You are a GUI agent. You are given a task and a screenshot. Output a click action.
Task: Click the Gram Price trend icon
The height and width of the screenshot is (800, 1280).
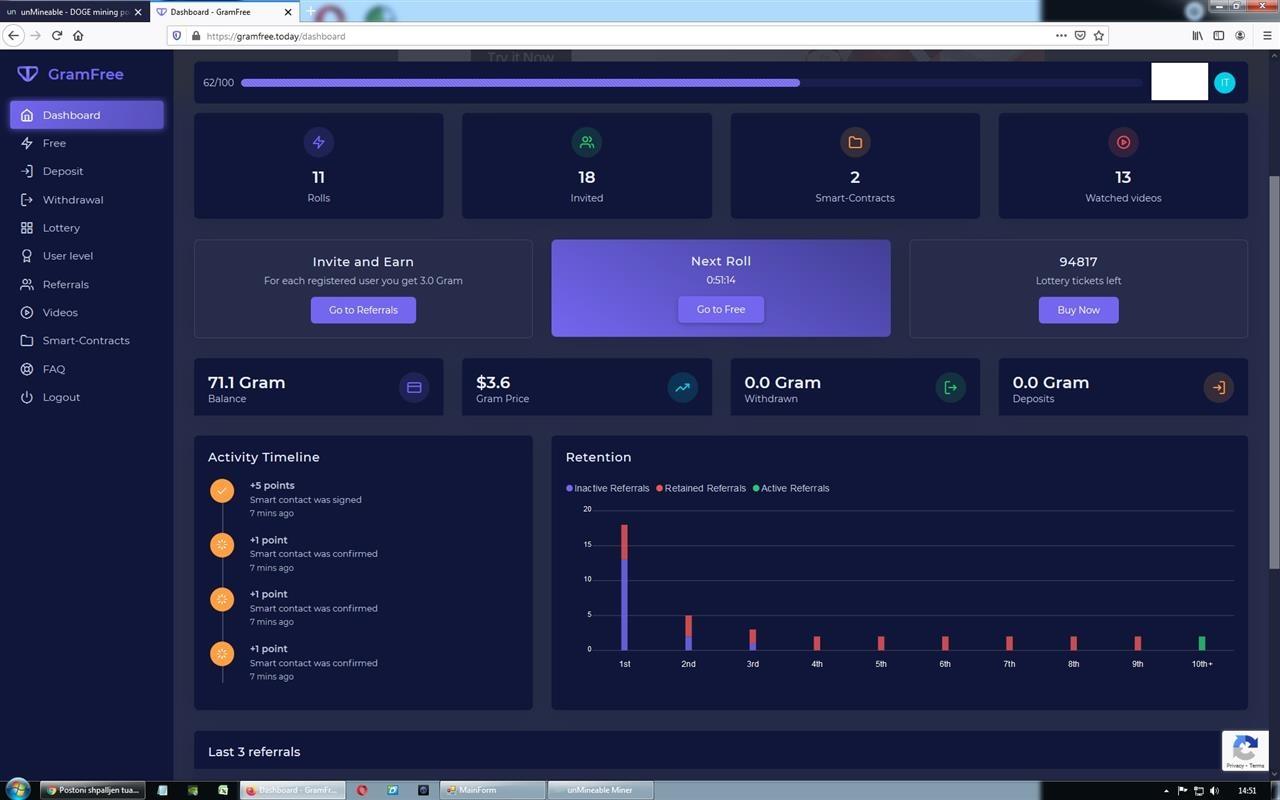click(682, 387)
